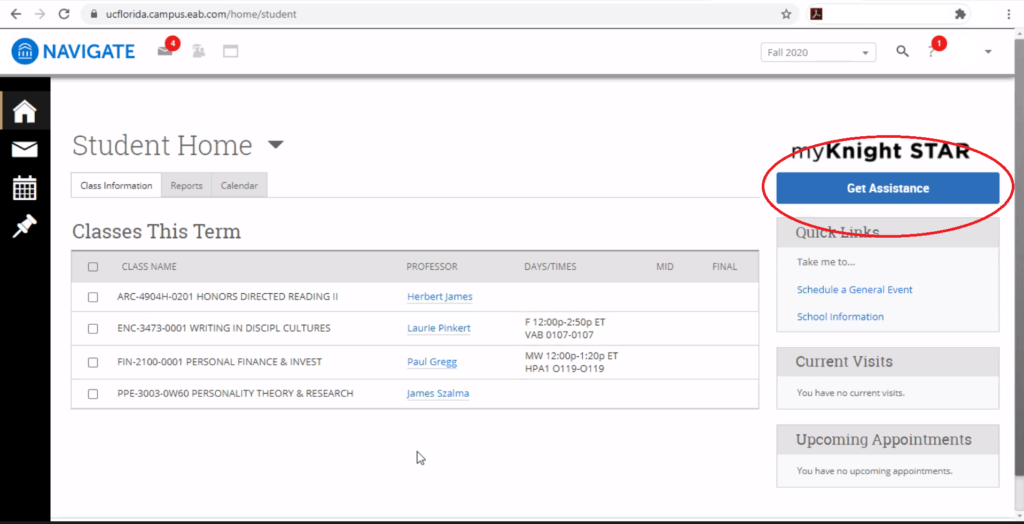Open professor James Szalma link
Viewport: 1024px width, 524px height.
coord(438,393)
